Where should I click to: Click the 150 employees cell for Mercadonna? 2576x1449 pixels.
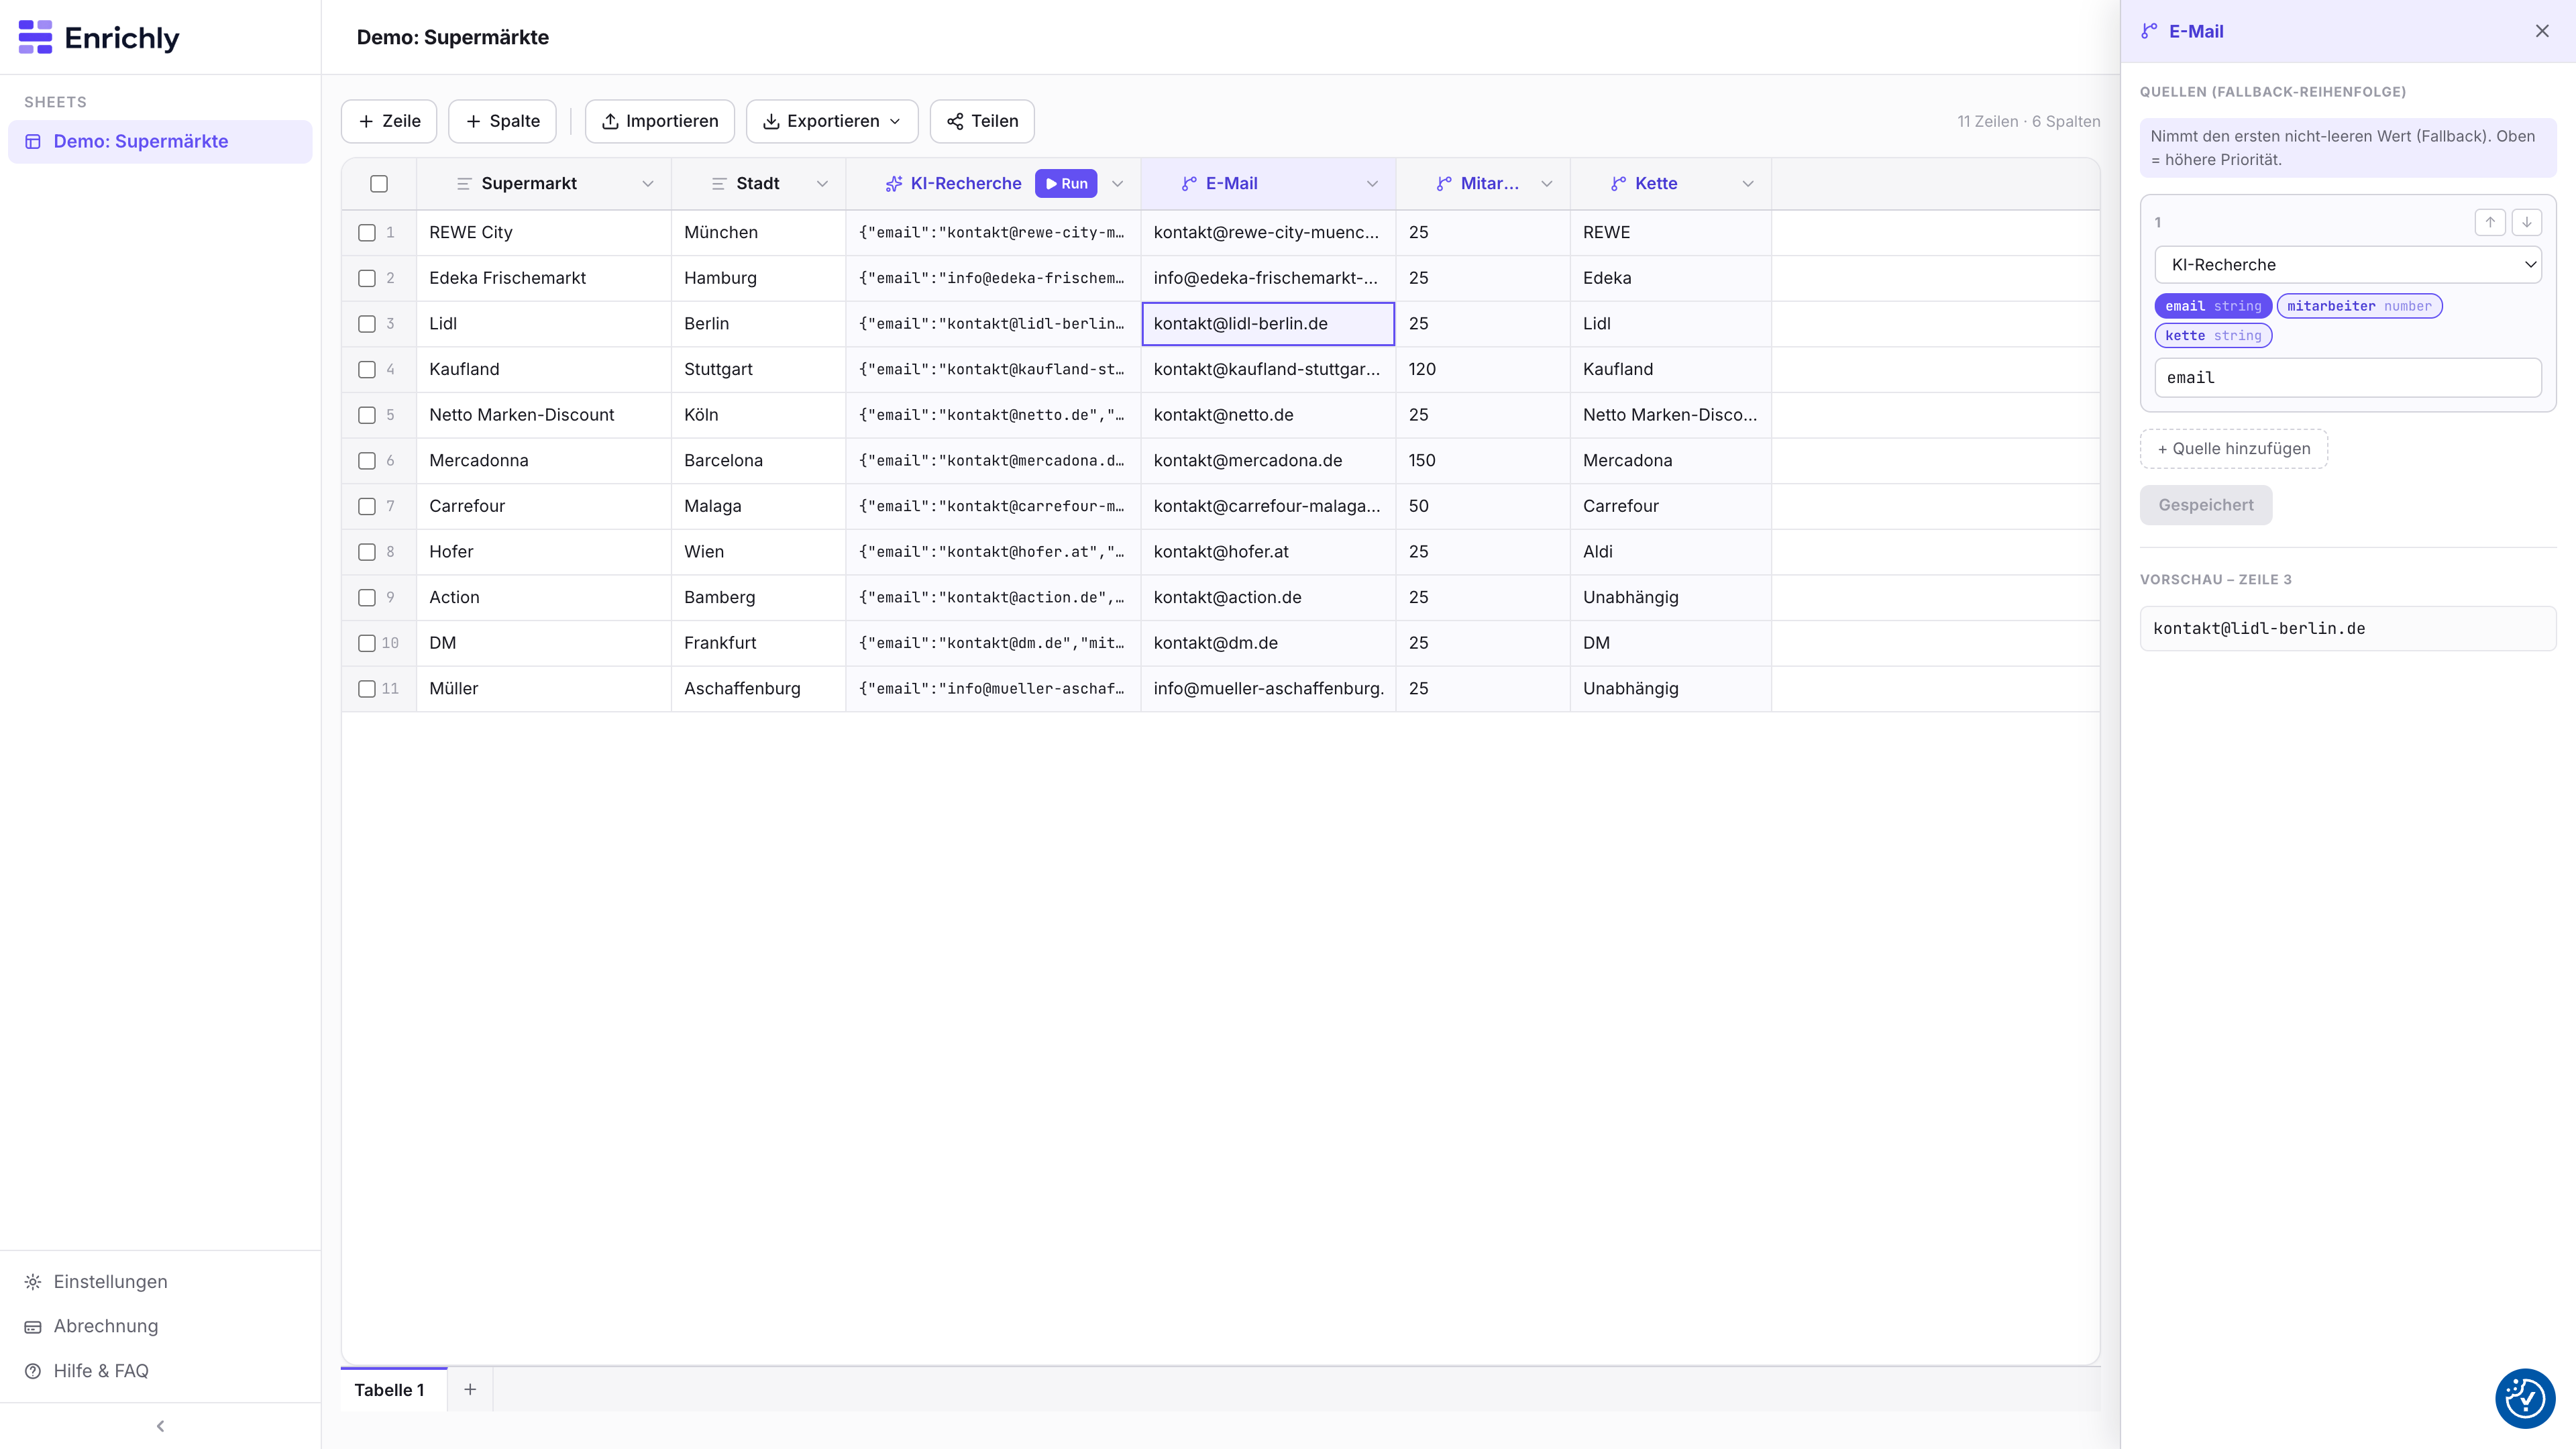click(x=1483, y=461)
